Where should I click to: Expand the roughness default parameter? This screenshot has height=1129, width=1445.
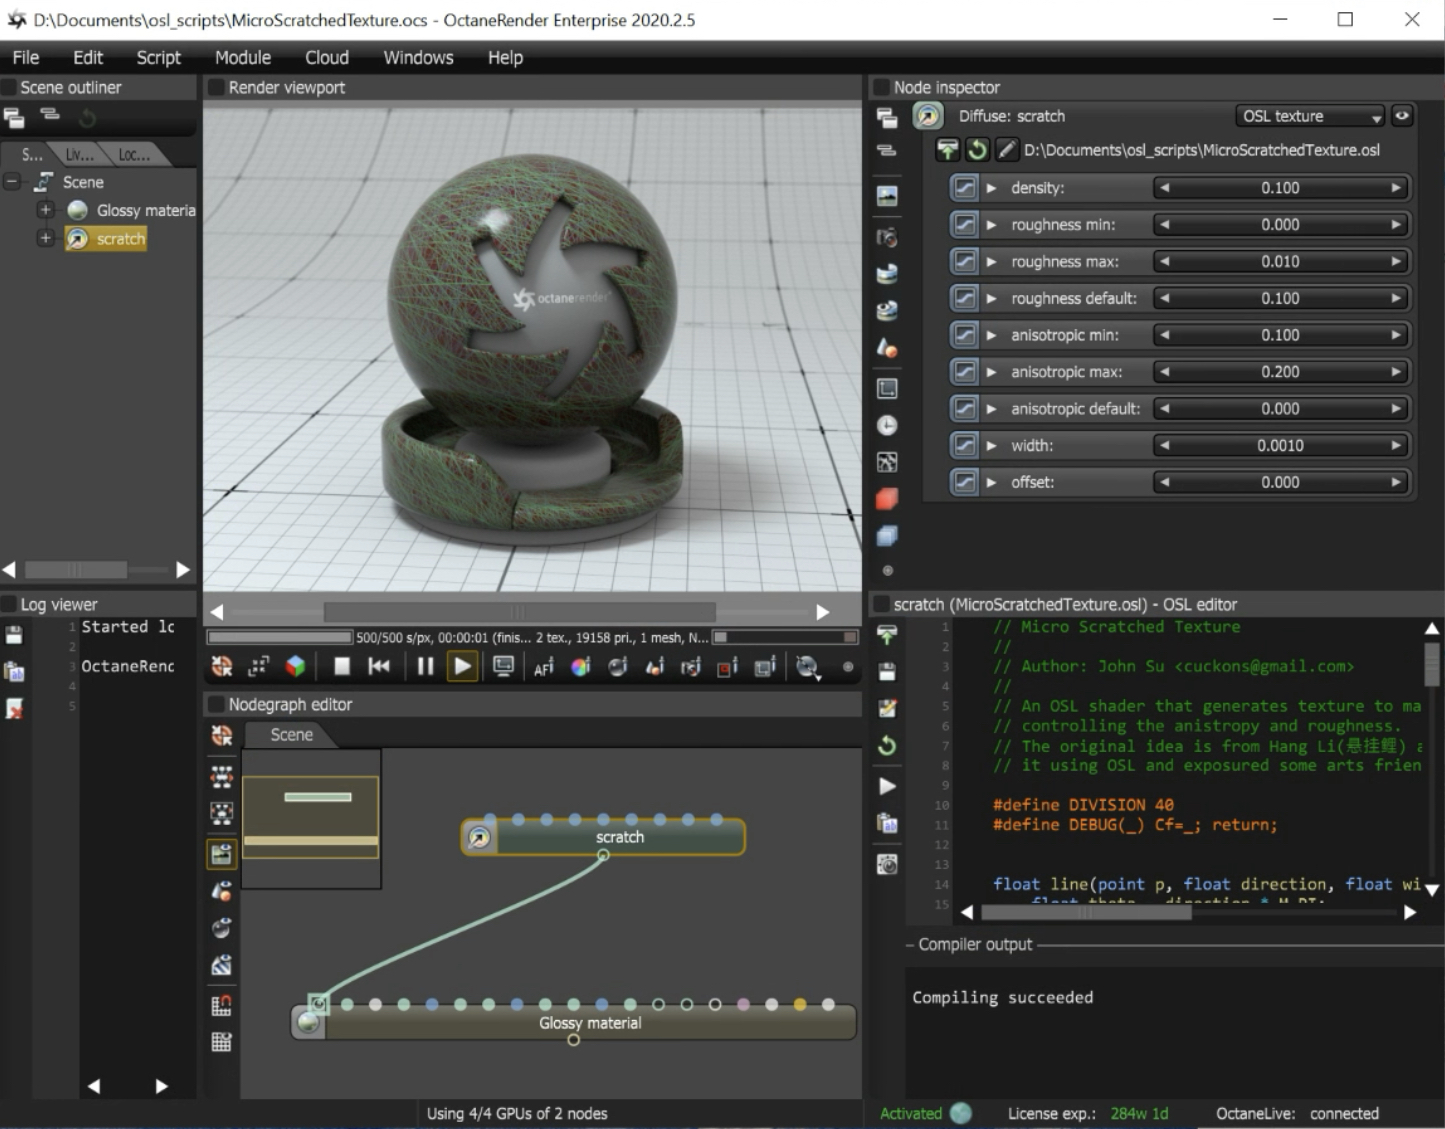[x=991, y=298]
